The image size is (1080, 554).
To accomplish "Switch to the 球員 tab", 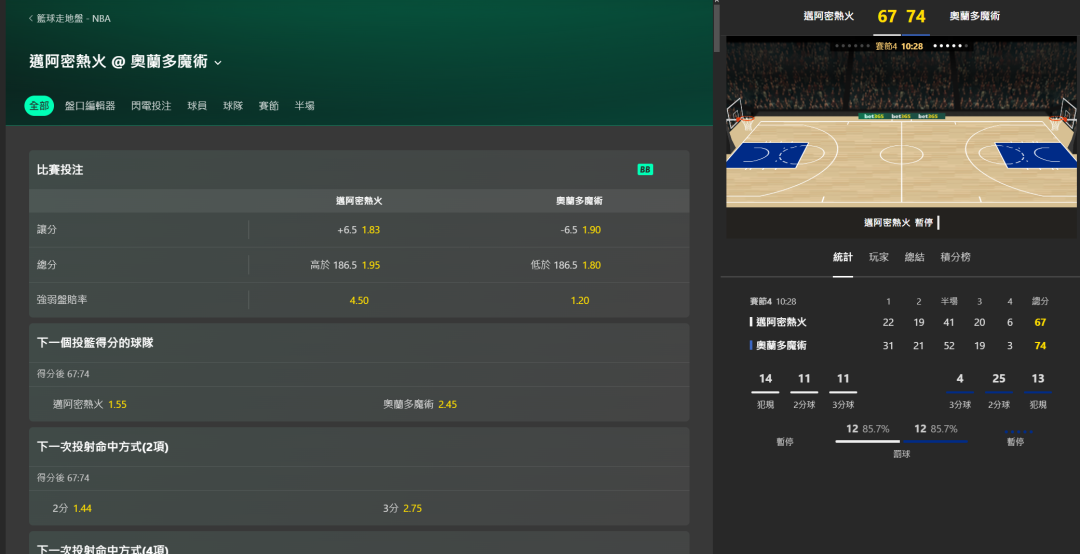I will point(197,105).
